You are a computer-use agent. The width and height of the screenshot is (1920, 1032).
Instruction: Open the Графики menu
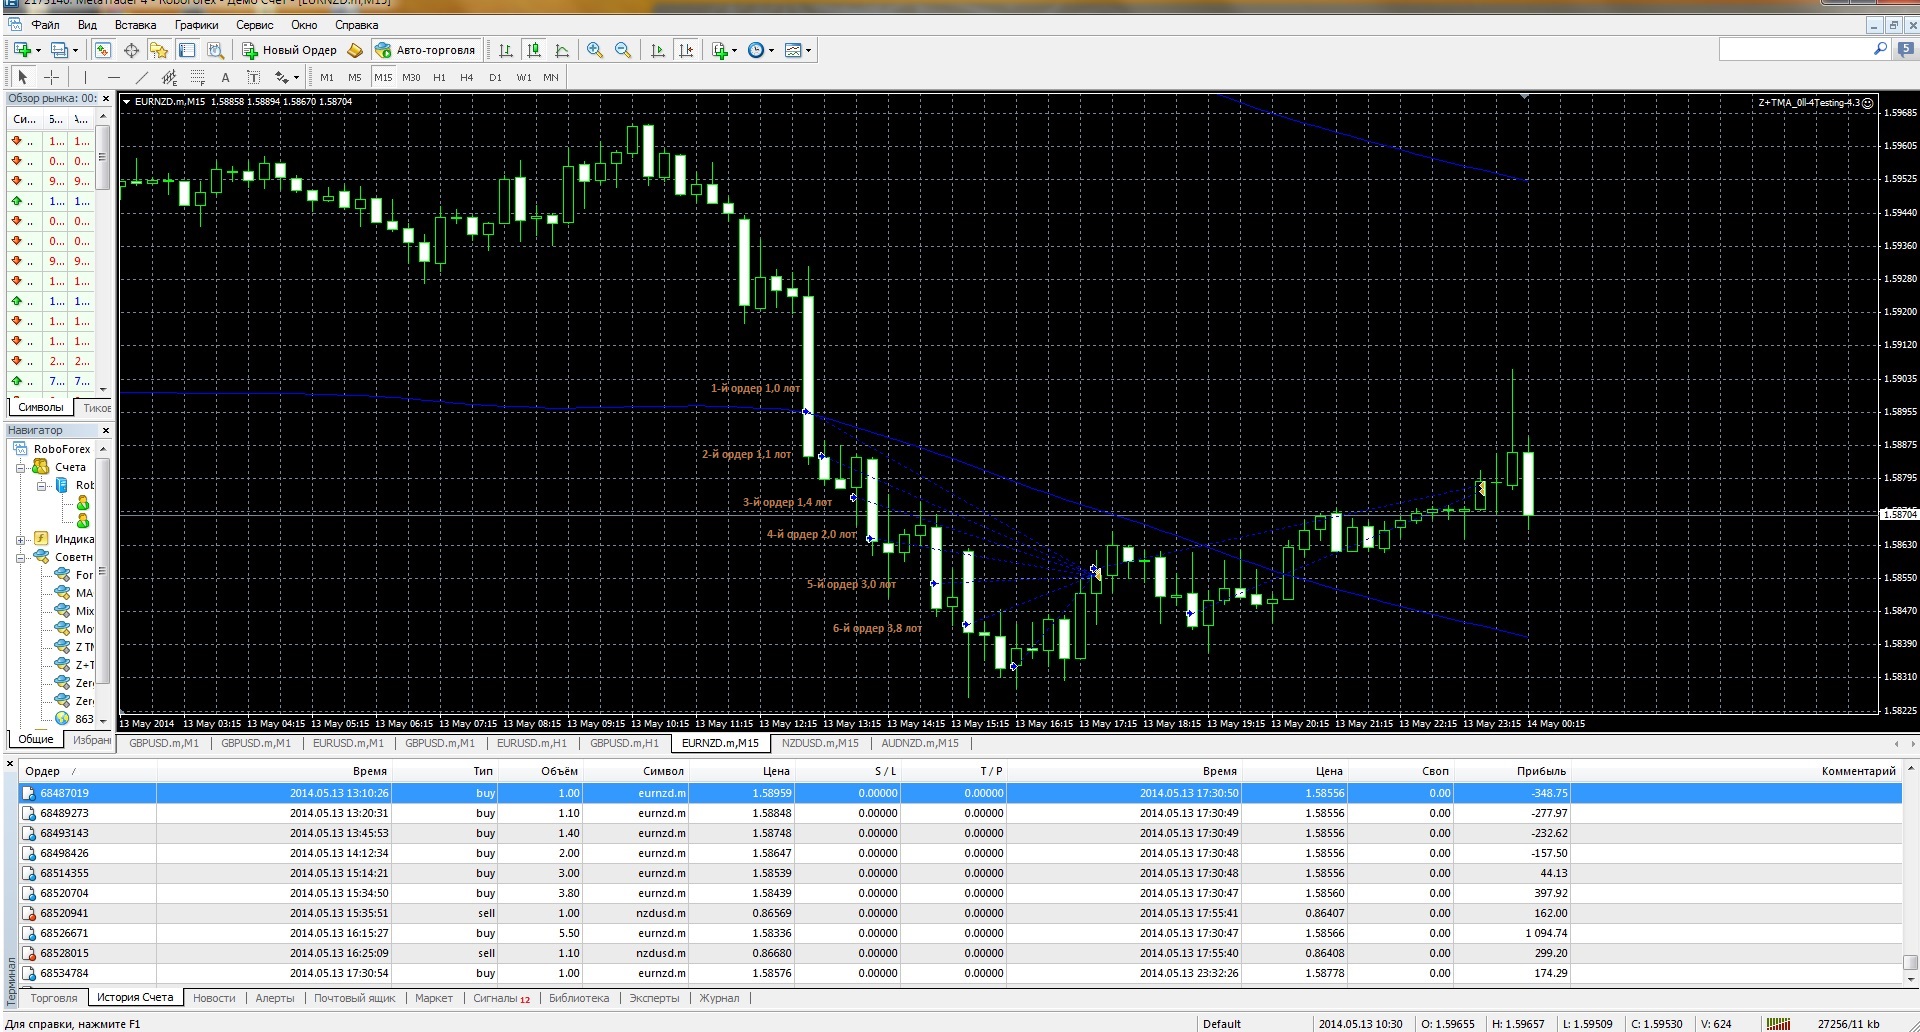click(x=196, y=25)
